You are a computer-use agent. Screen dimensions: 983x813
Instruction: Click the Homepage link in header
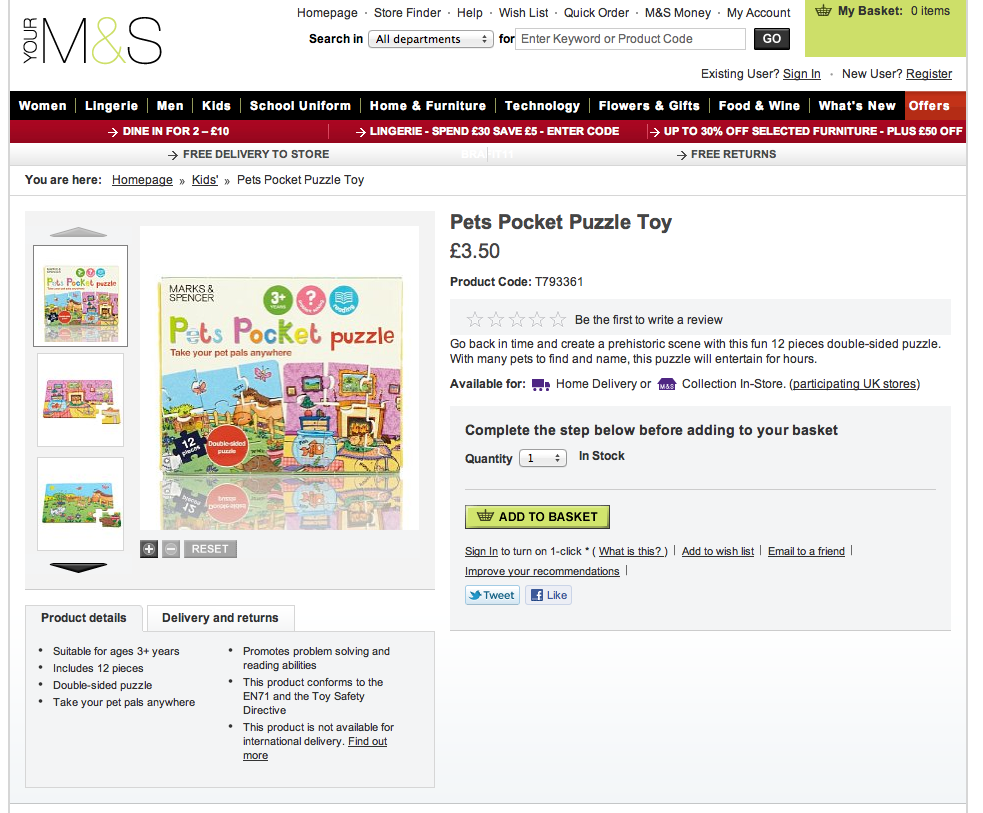327,13
